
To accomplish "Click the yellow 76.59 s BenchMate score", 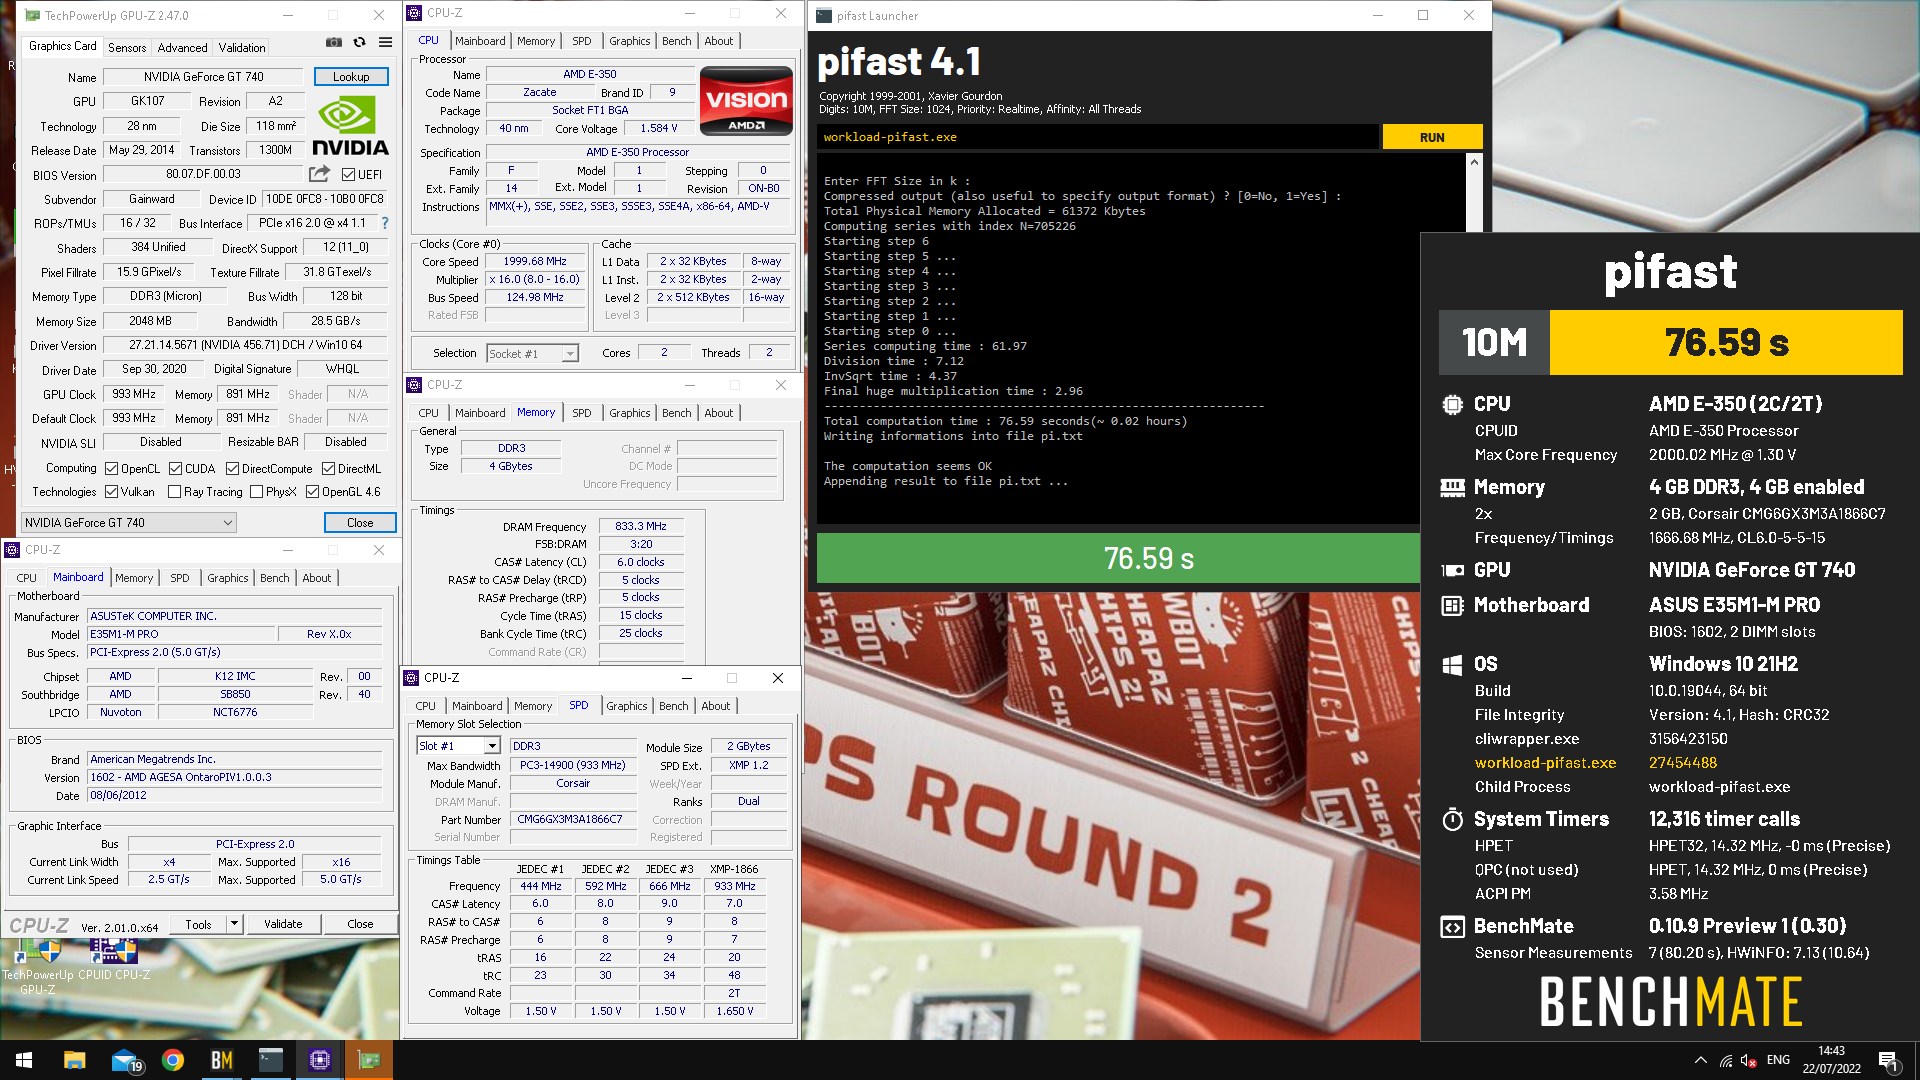I will pos(1726,342).
